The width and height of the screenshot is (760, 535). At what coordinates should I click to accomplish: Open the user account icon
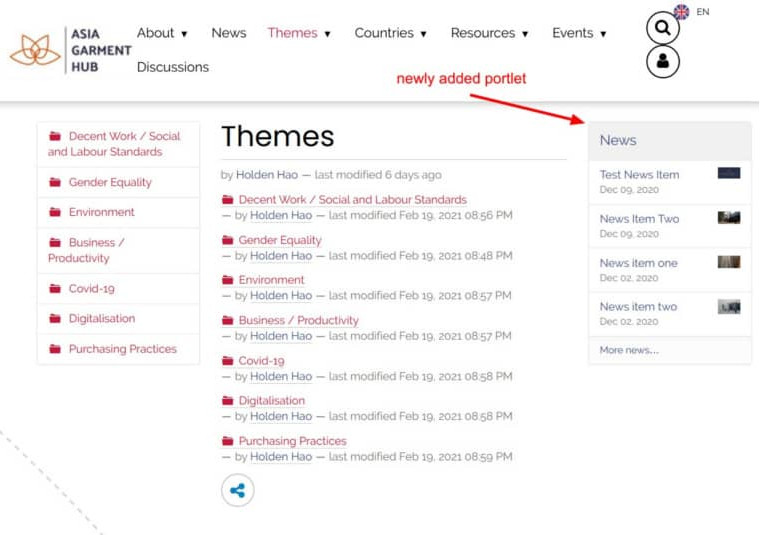pyautogui.click(x=662, y=62)
